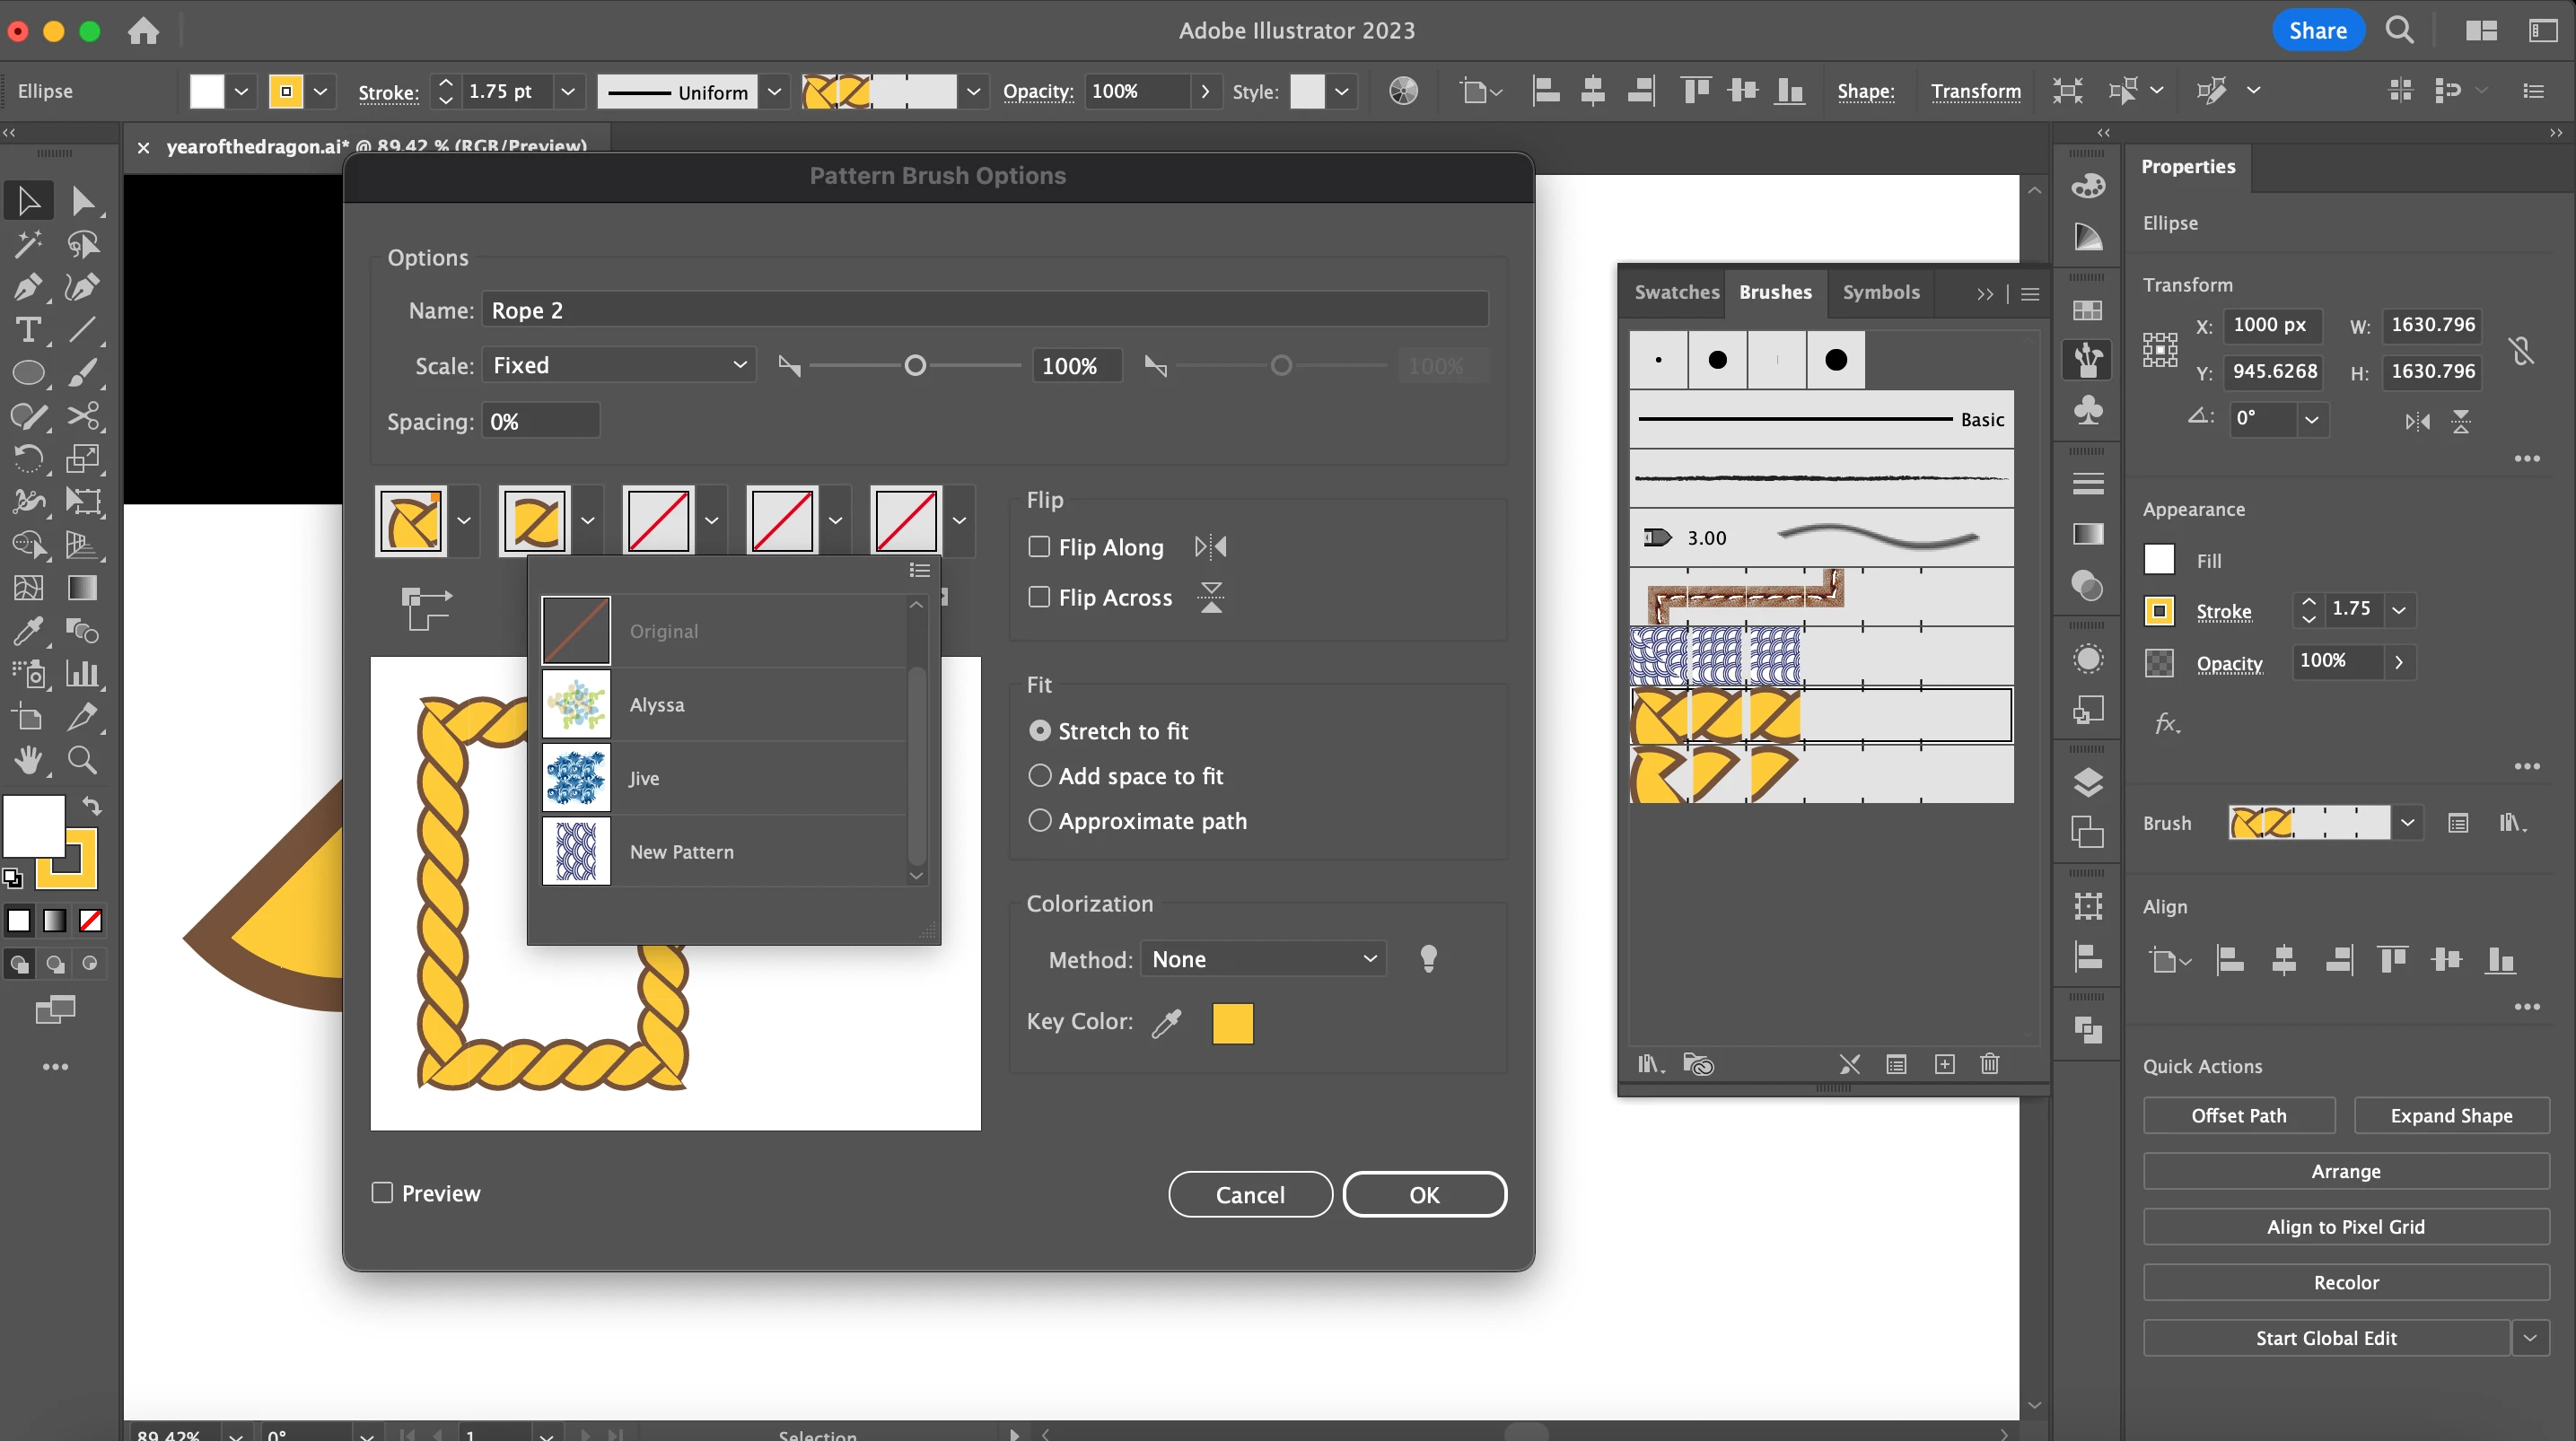Image resolution: width=2576 pixels, height=1441 pixels.
Task: Delete brush using the Brushes panel trash icon
Action: [x=1989, y=1064]
